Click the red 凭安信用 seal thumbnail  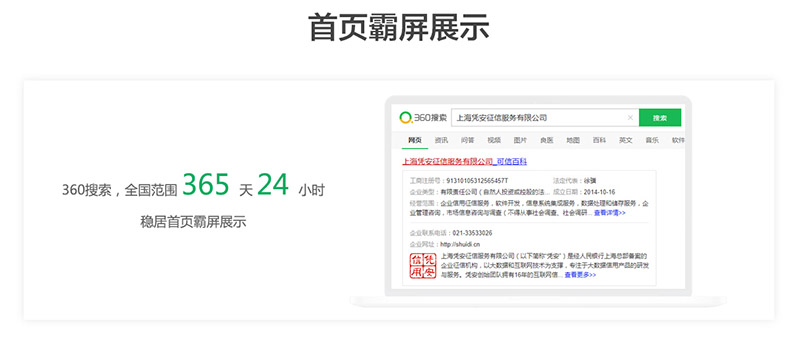(x=423, y=265)
